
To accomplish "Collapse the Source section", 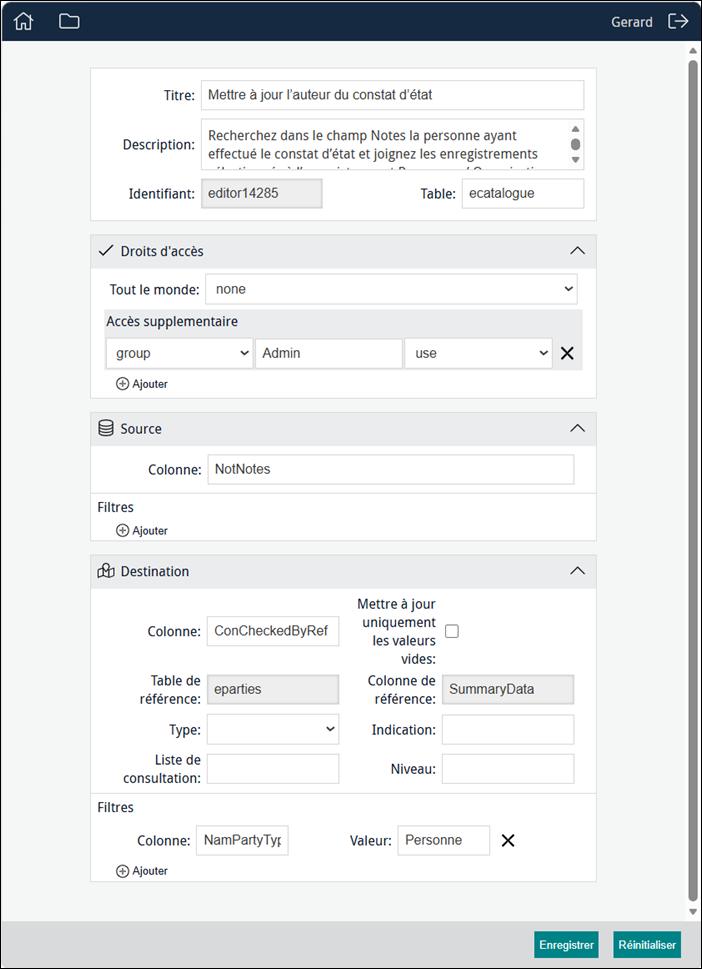I will tap(577, 428).
